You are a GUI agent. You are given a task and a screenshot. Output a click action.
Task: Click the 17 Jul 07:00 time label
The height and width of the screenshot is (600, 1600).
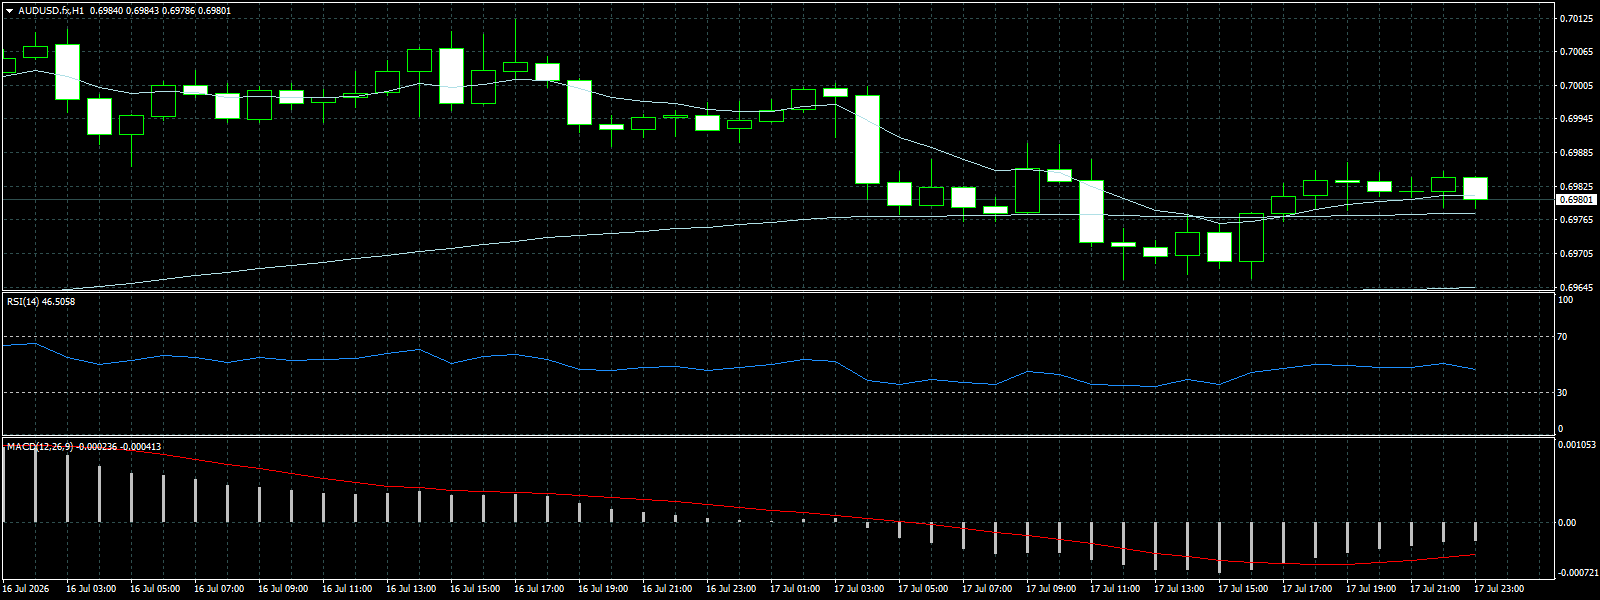point(987,589)
